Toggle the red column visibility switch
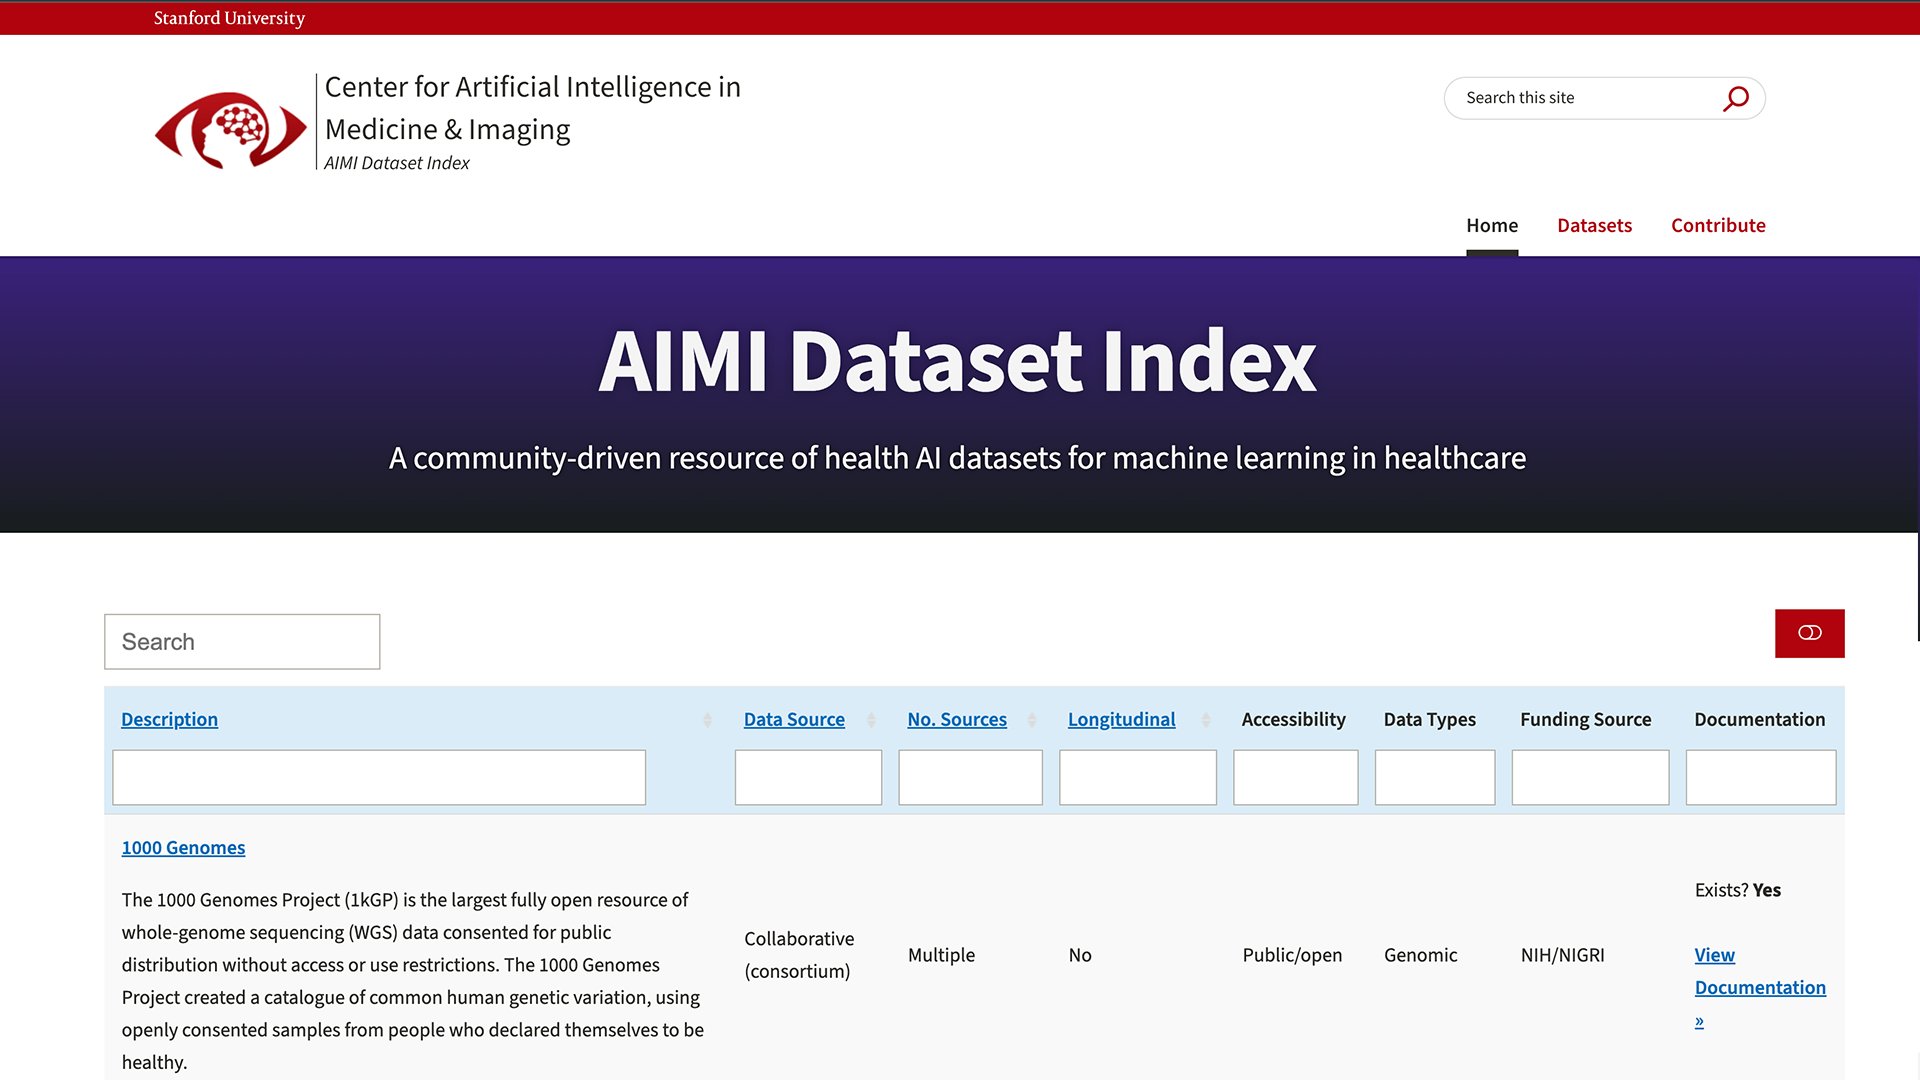This screenshot has width=1920, height=1080. tap(1809, 633)
